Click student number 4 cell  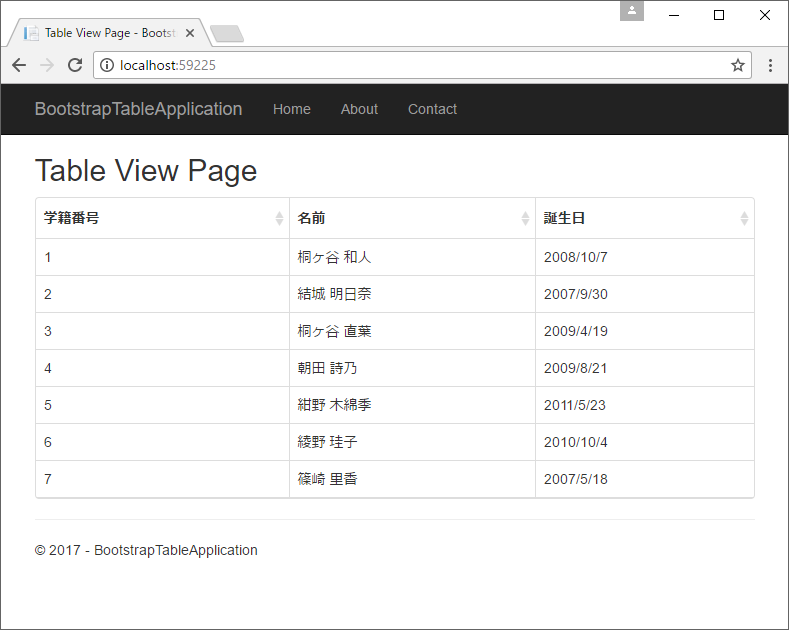163,368
